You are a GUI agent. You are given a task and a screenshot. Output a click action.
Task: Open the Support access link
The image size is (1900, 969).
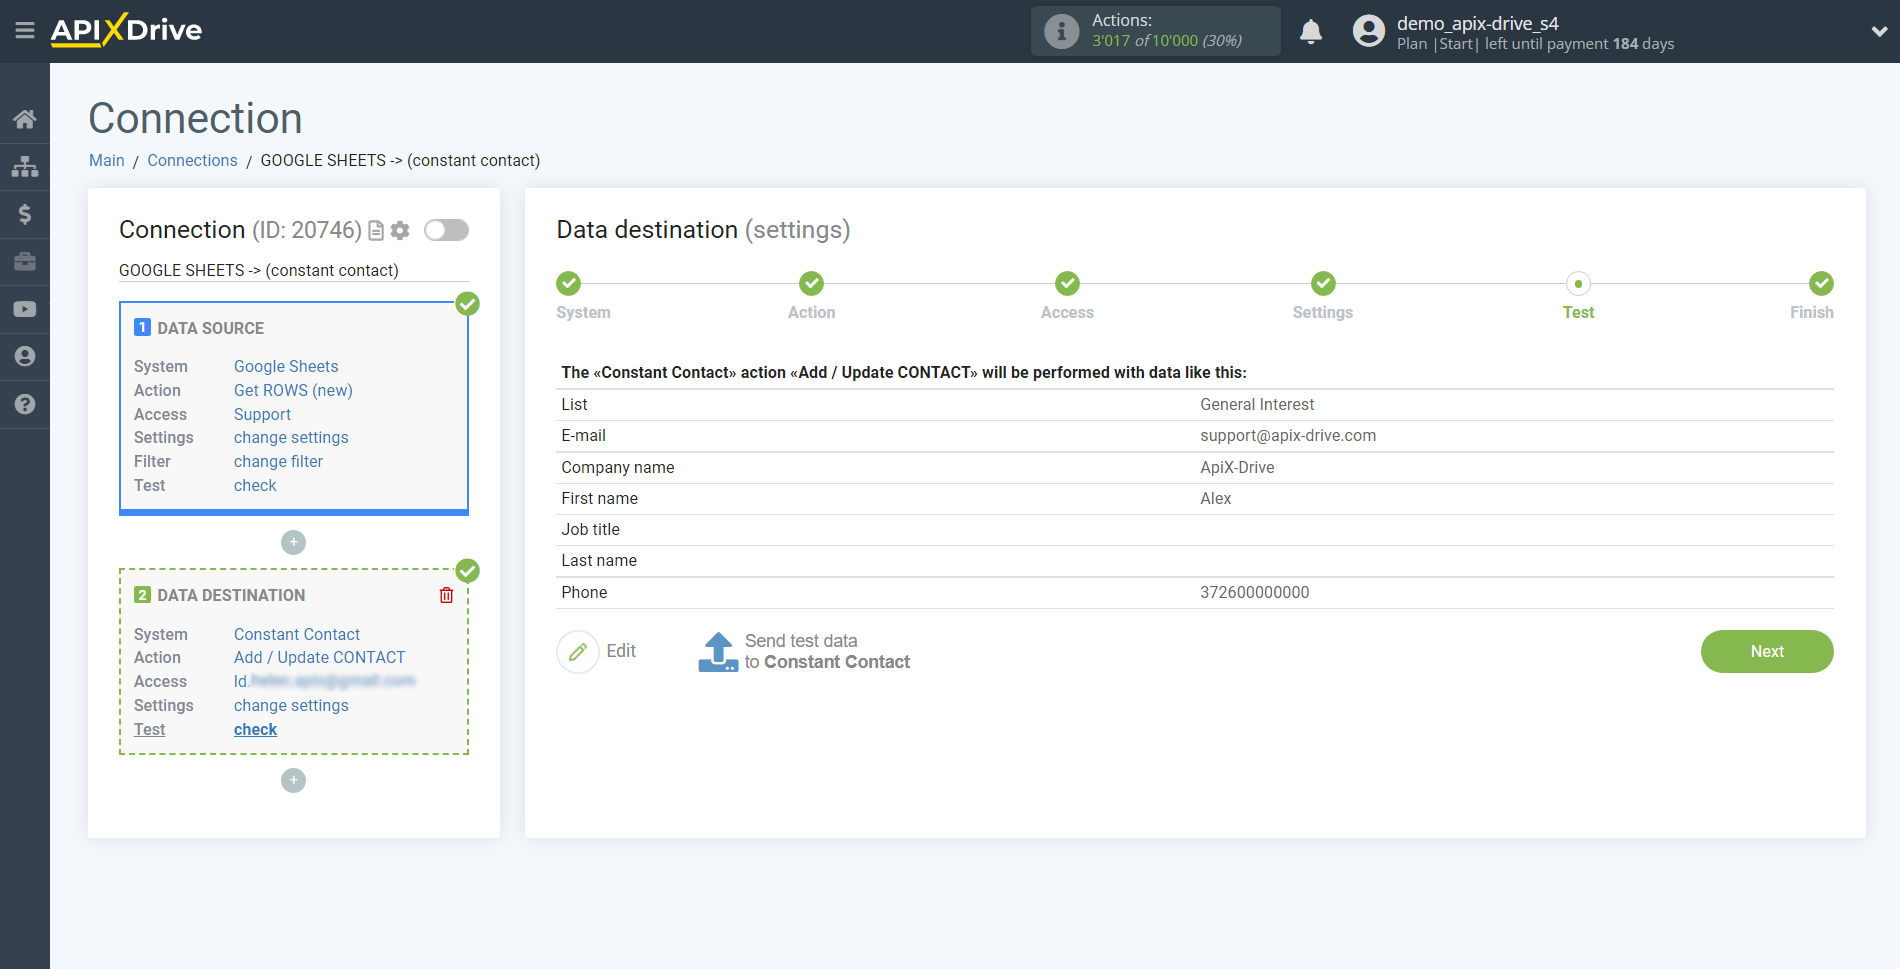pos(262,414)
